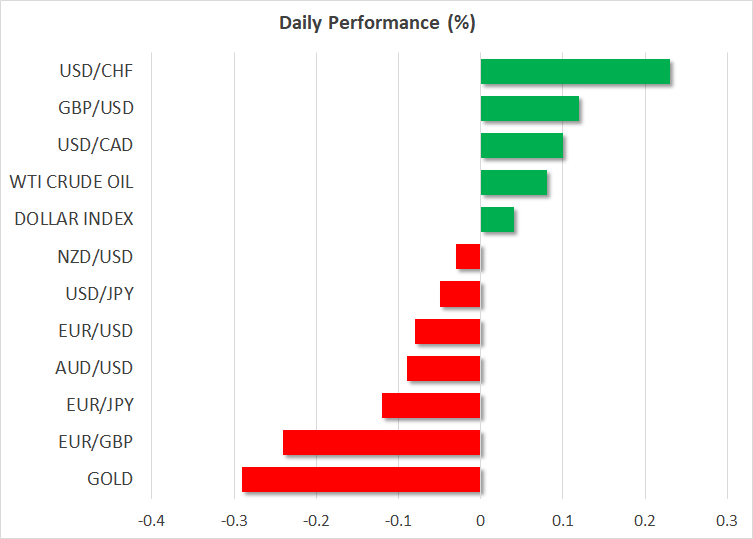Image resolution: width=753 pixels, height=539 pixels.
Task: Click the EUR/GBP red bar
Action: (x=382, y=442)
